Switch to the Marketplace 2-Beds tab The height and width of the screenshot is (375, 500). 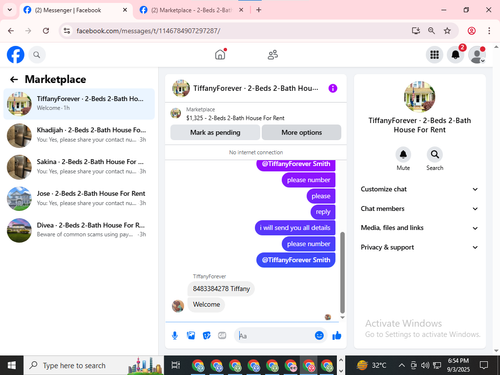click(x=191, y=10)
